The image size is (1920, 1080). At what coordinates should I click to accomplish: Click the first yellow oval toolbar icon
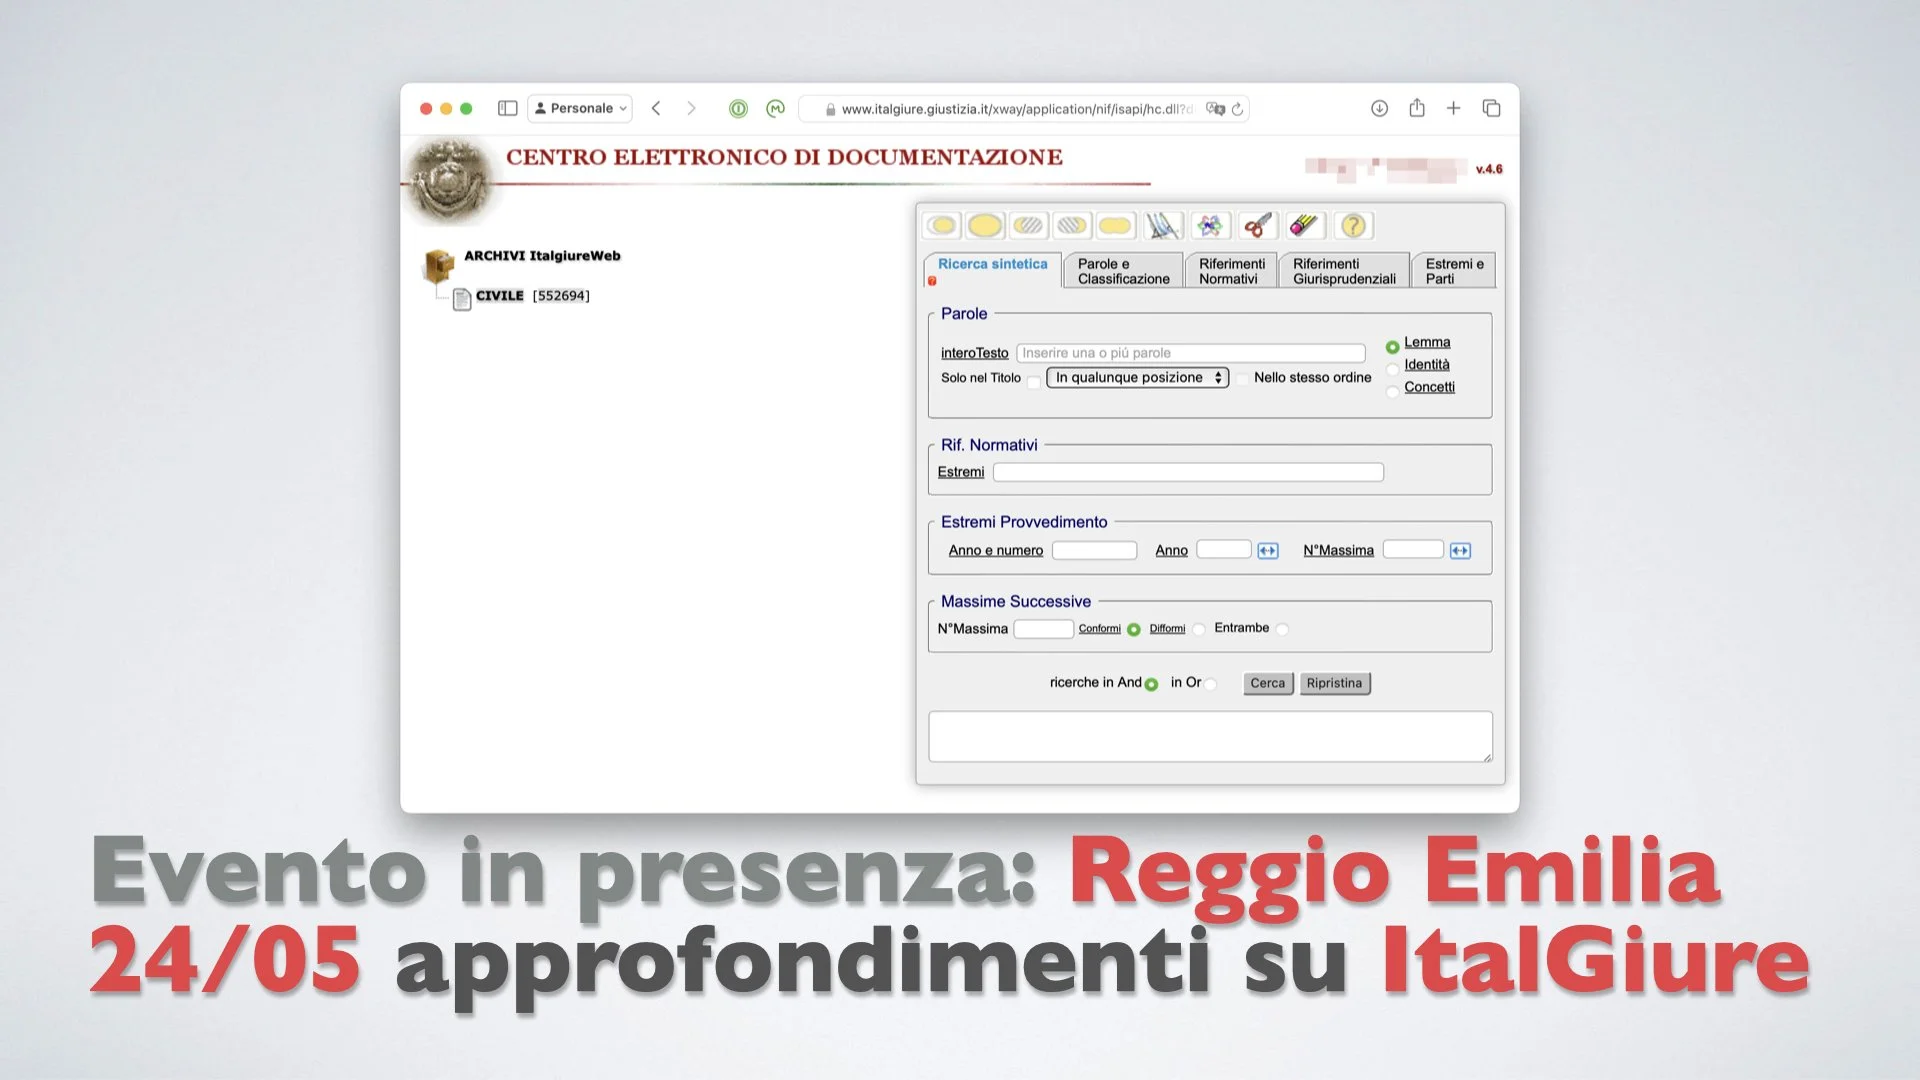[x=941, y=225]
